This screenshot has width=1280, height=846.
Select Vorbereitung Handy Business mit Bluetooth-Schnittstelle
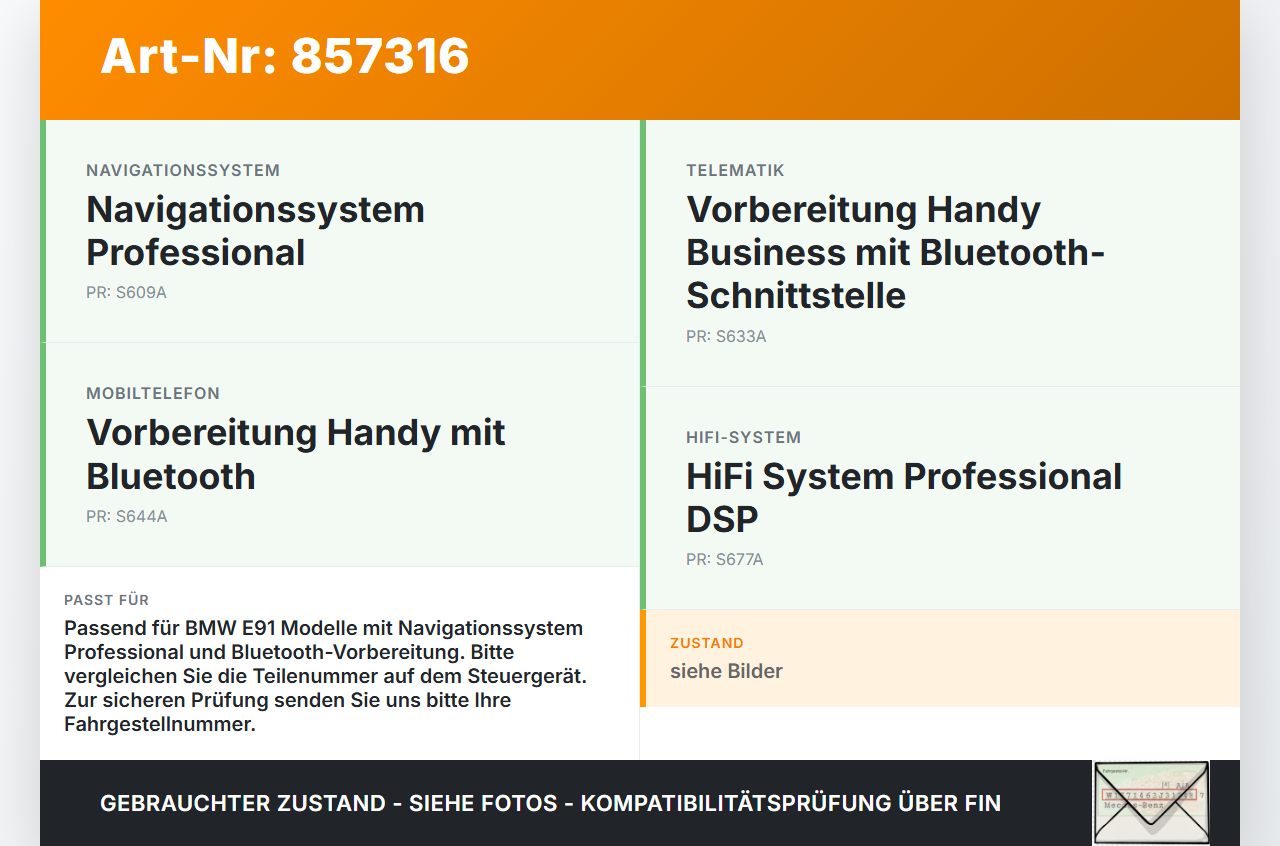tap(895, 252)
